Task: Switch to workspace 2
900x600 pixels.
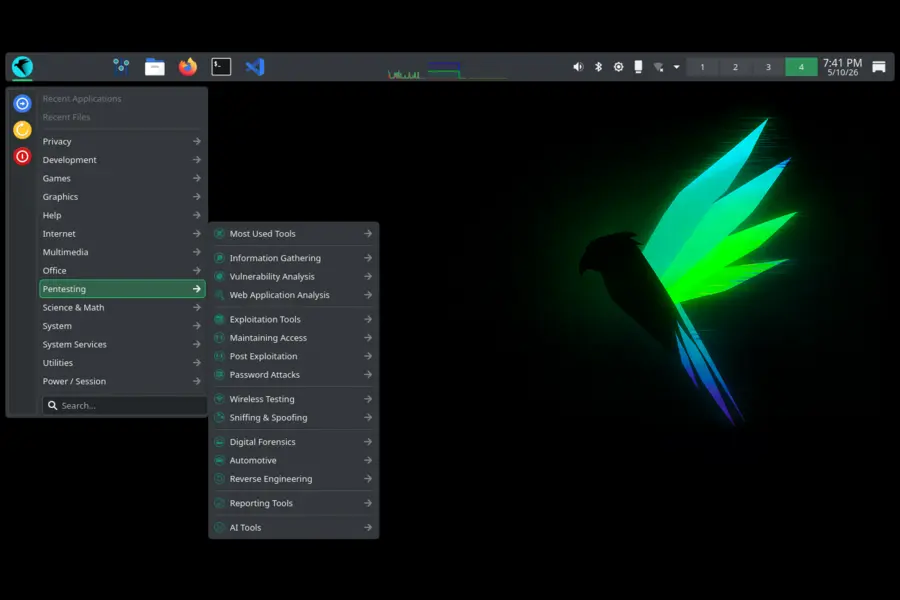Action: tap(735, 67)
